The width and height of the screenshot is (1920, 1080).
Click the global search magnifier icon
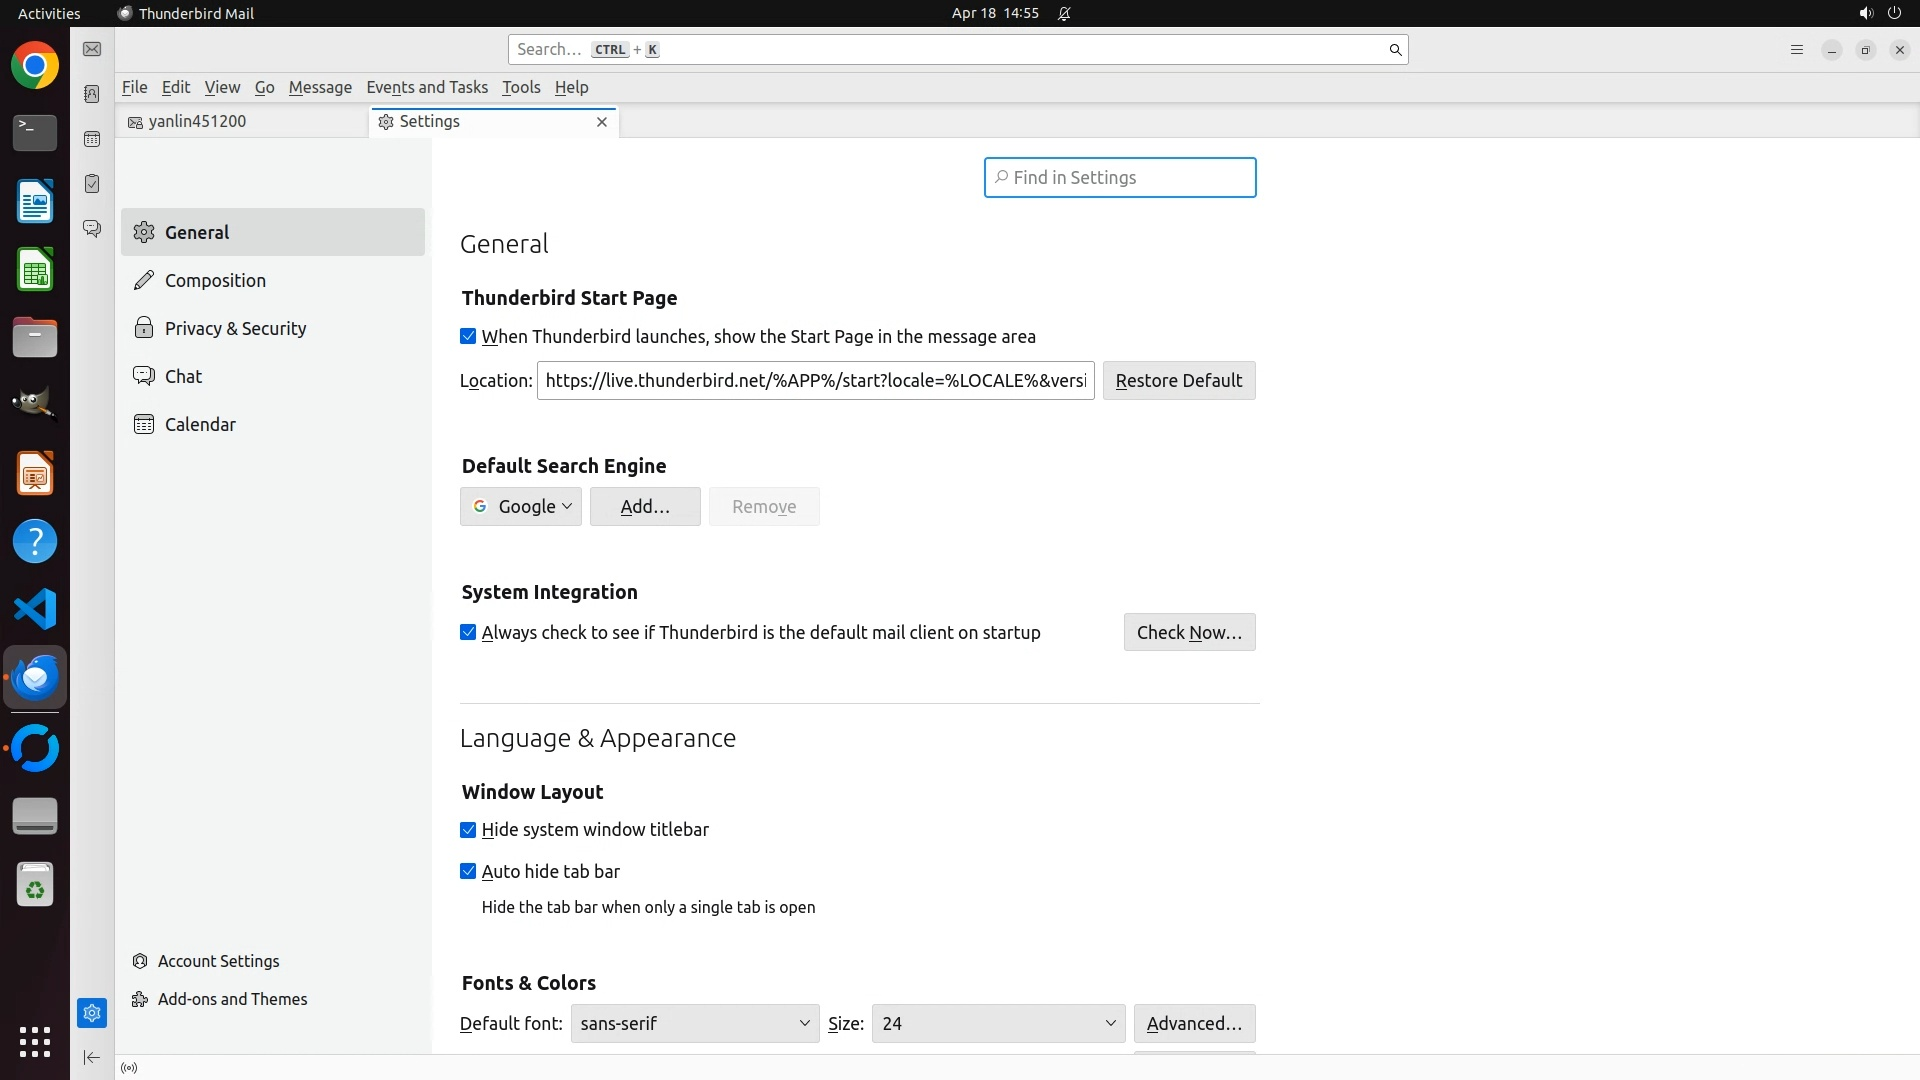(x=1395, y=50)
